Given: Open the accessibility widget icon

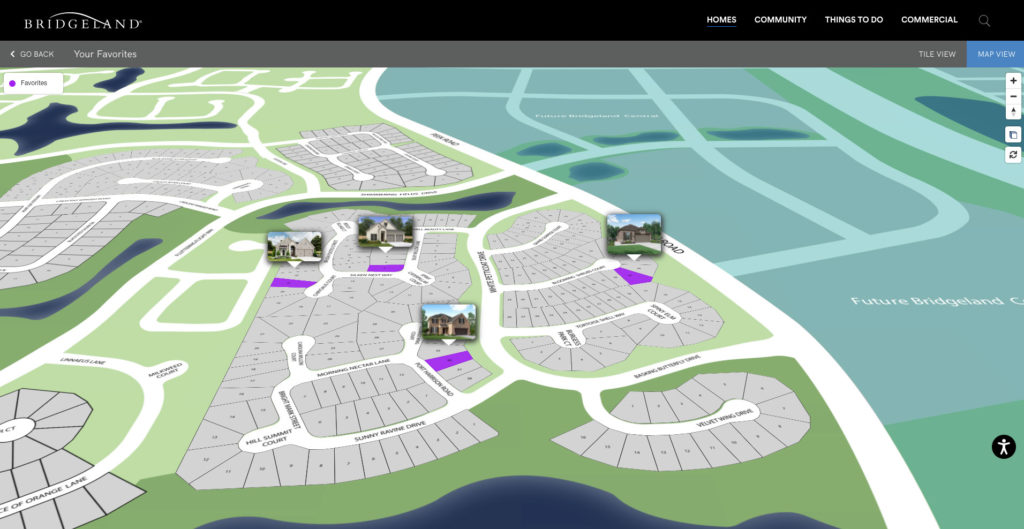Looking at the screenshot, I should 1004,447.
